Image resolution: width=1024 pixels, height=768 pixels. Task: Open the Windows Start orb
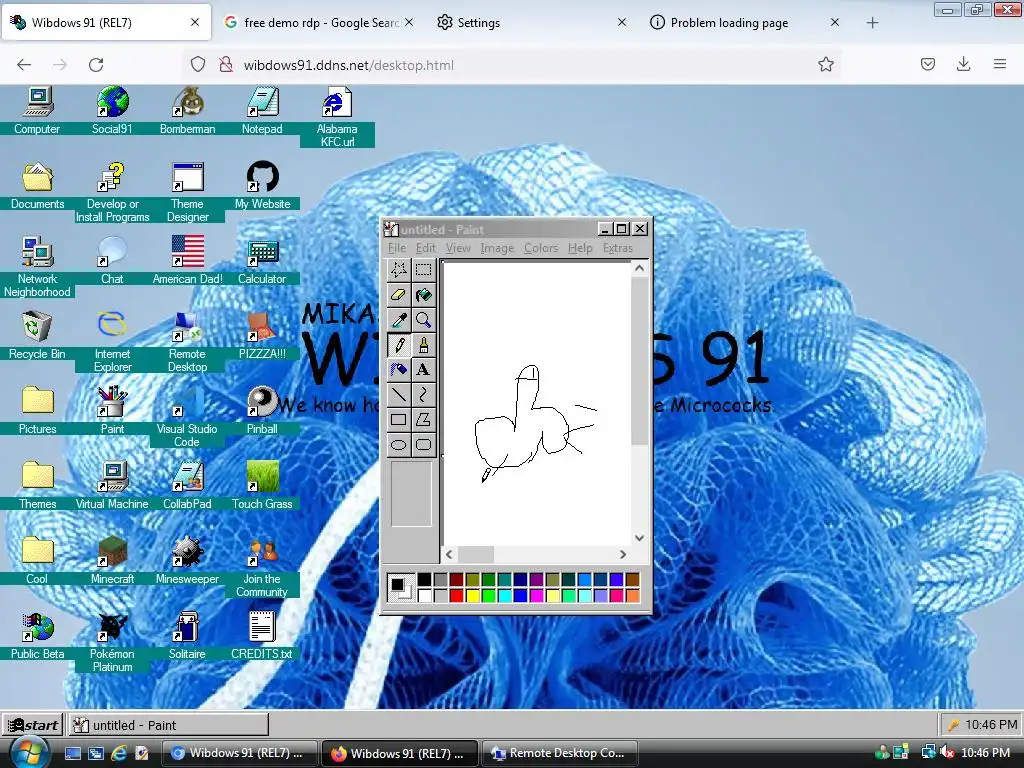point(29,754)
